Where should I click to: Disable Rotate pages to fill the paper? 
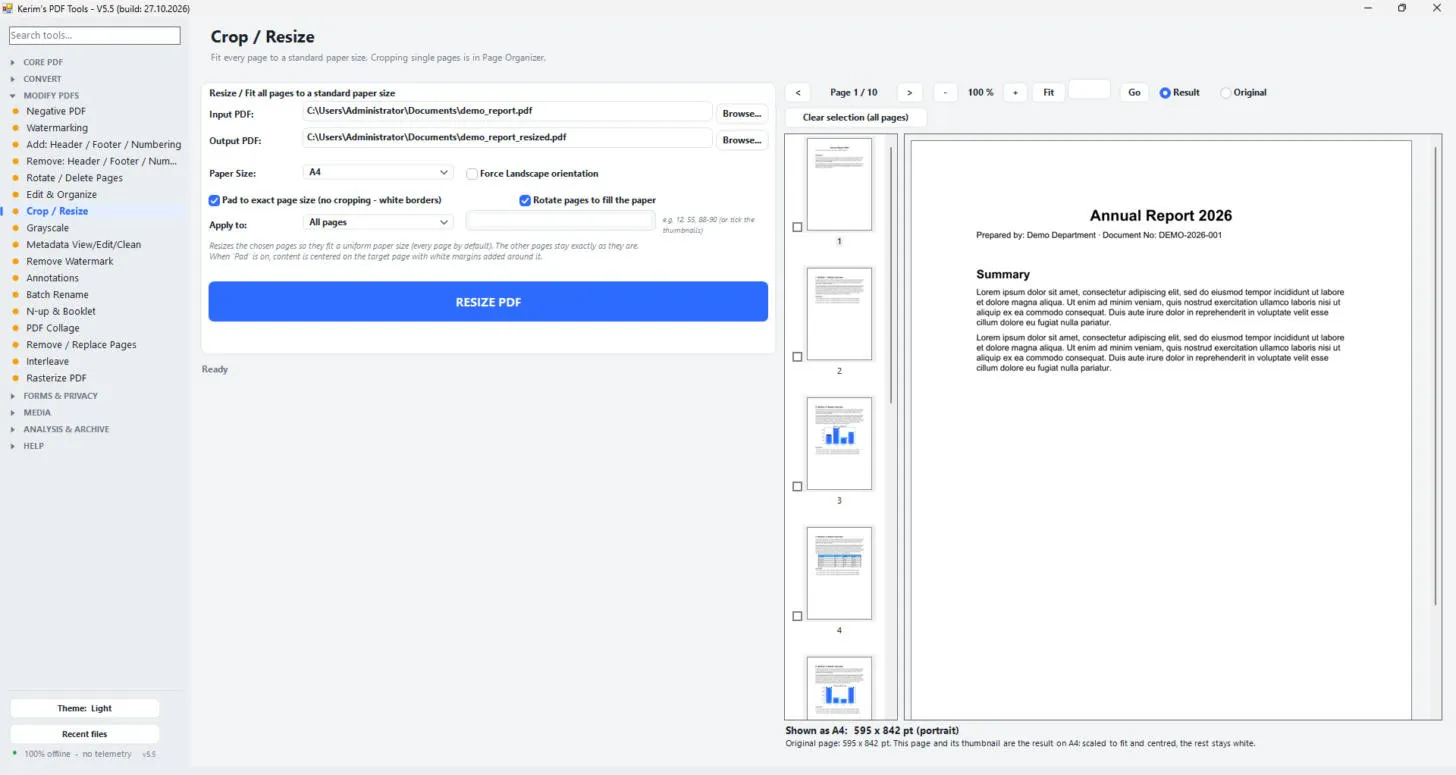(525, 200)
